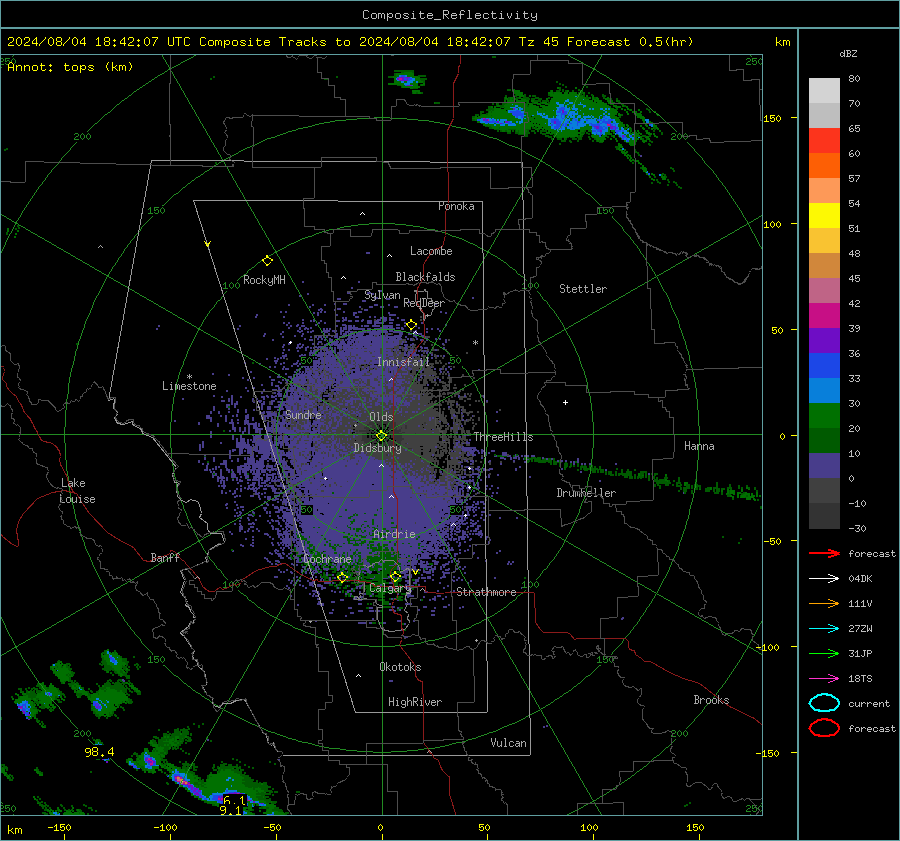Screen dimensions: 900x841
Task: Click the Drumheller label
Action: (586, 493)
